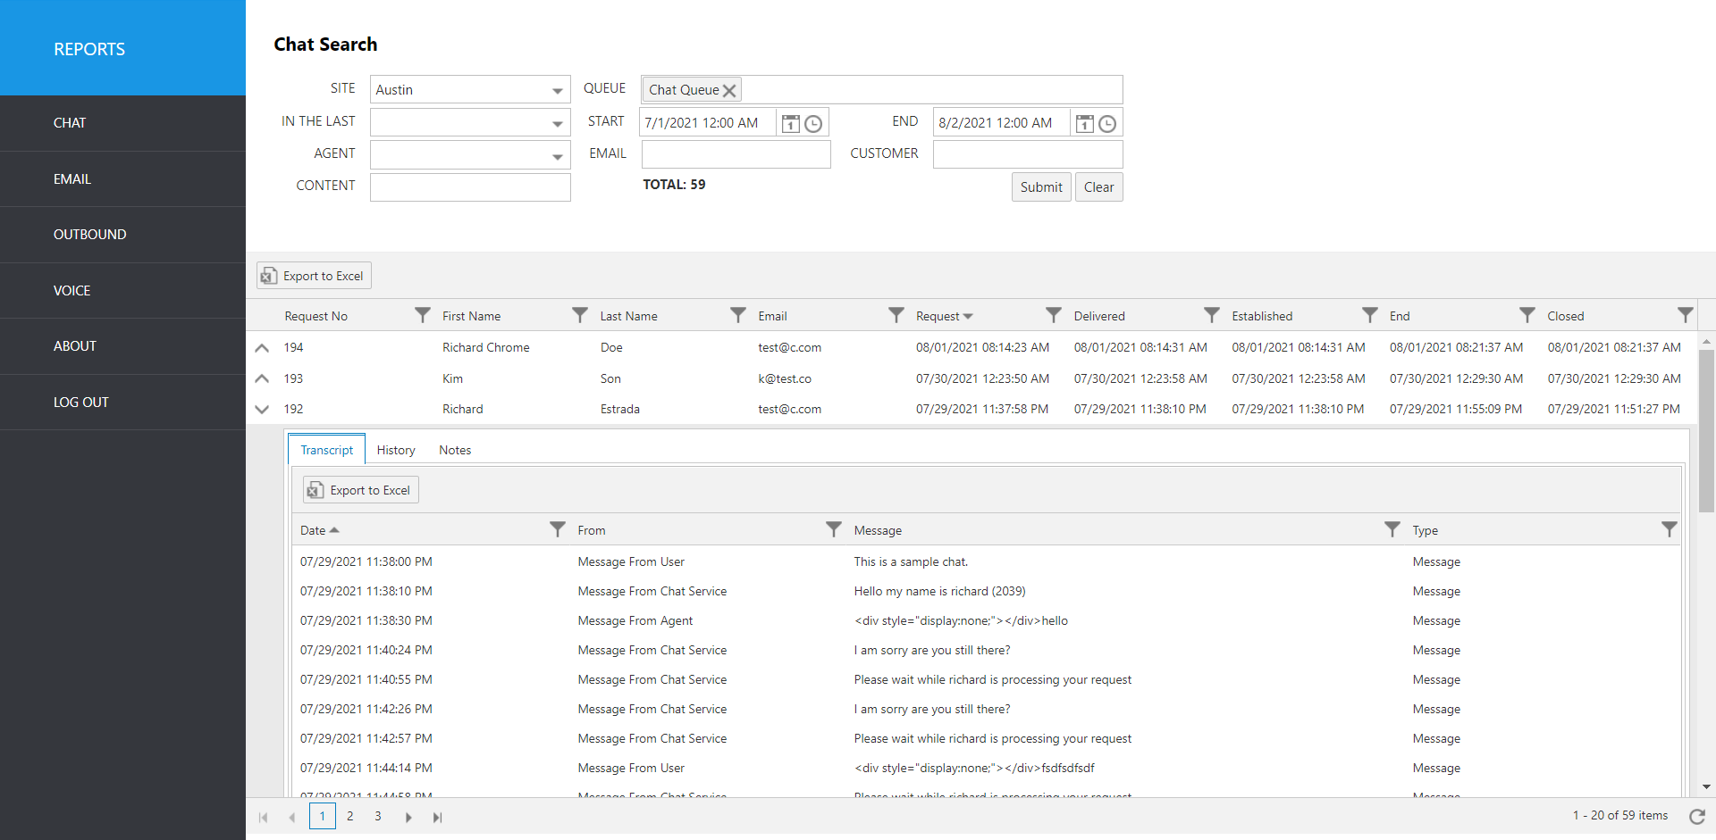Open the END date calendar picker
Image resolution: width=1716 pixels, height=840 pixels.
pos(1084,123)
